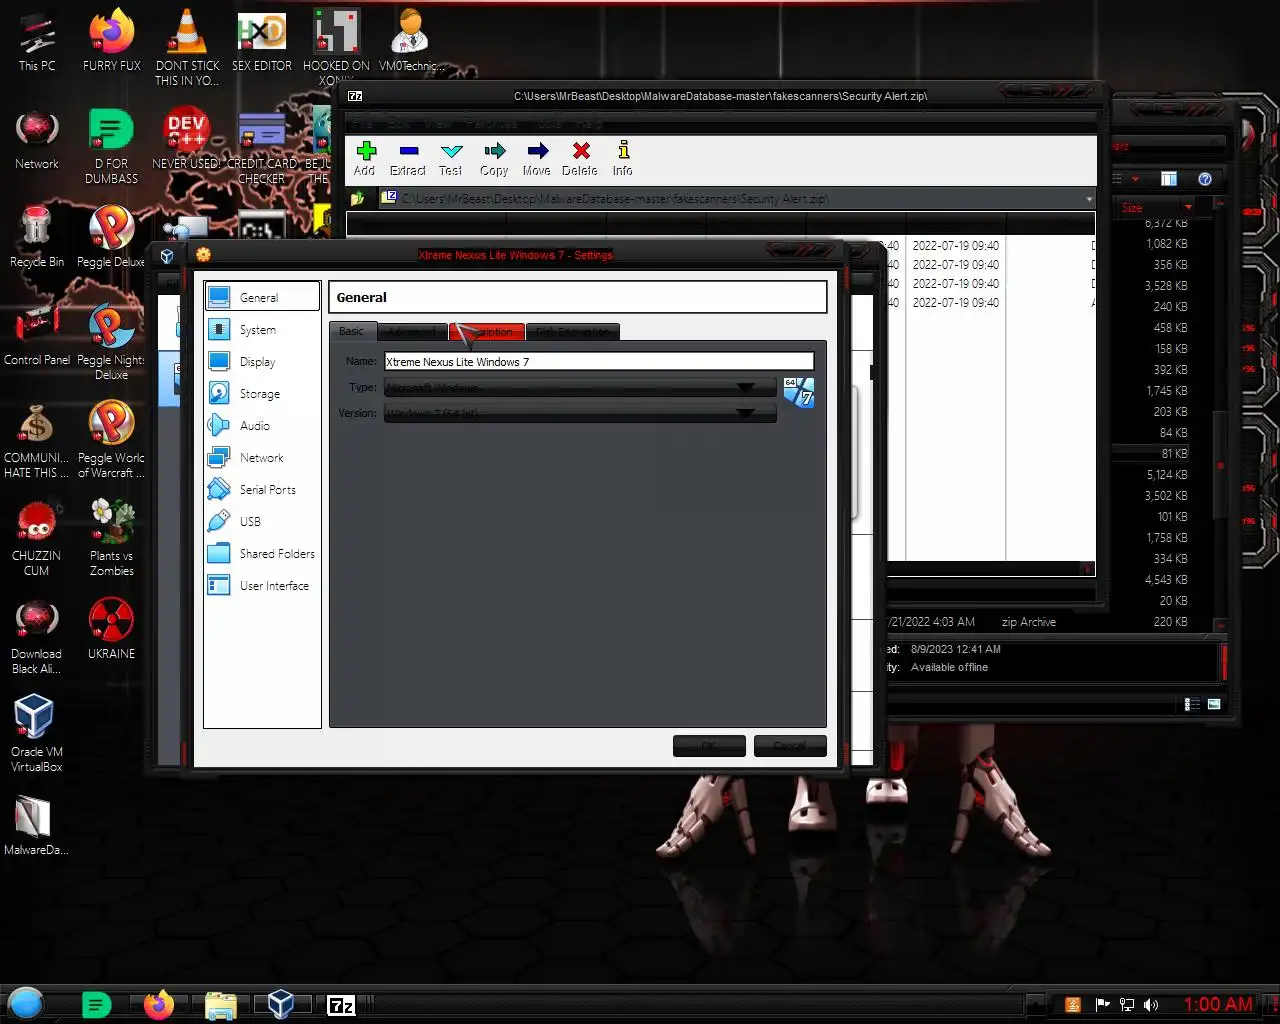Open Peggle Deluxe desktop shortcut
The image size is (1280, 1024).
[x=111, y=236]
